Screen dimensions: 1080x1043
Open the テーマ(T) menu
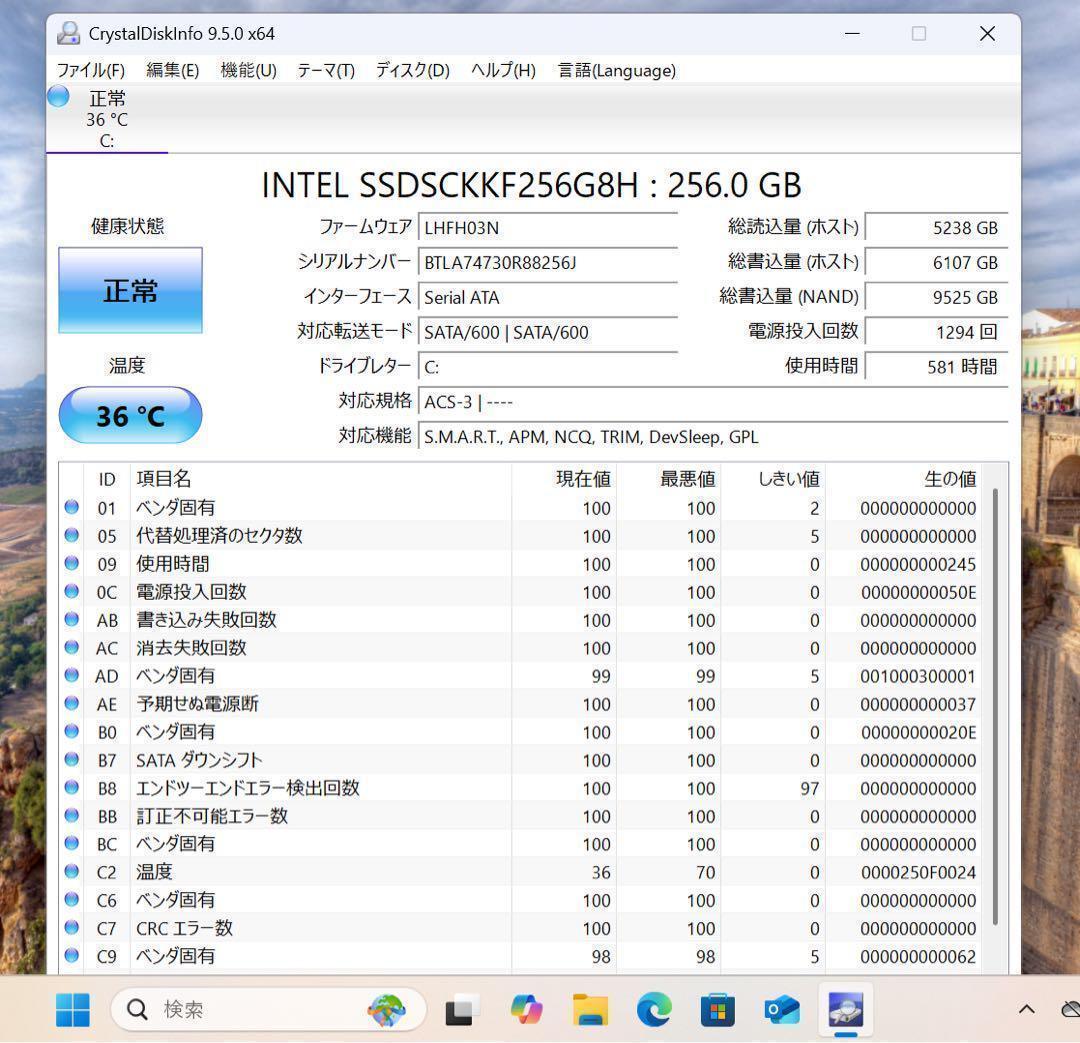pos(326,70)
